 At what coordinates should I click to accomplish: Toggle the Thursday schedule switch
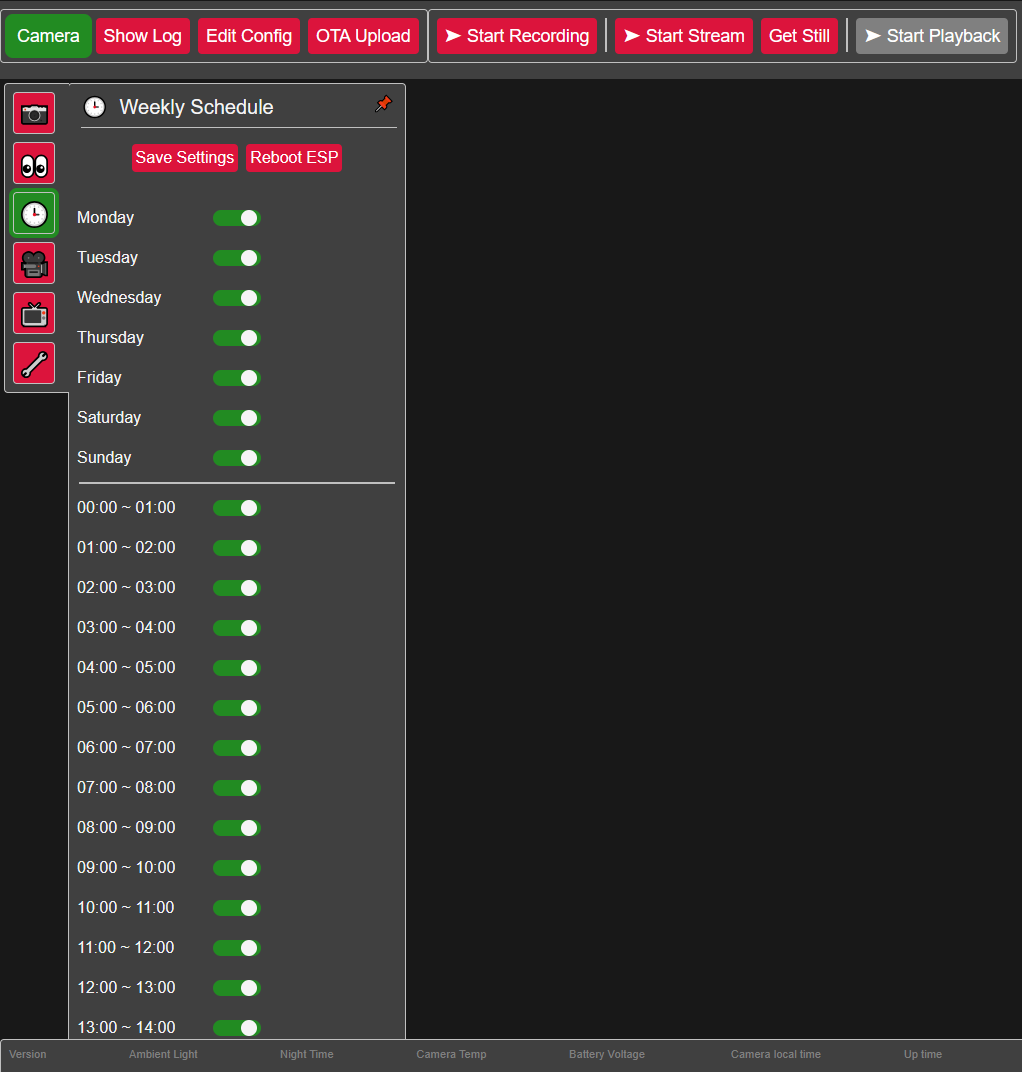pyautogui.click(x=237, y=338)
